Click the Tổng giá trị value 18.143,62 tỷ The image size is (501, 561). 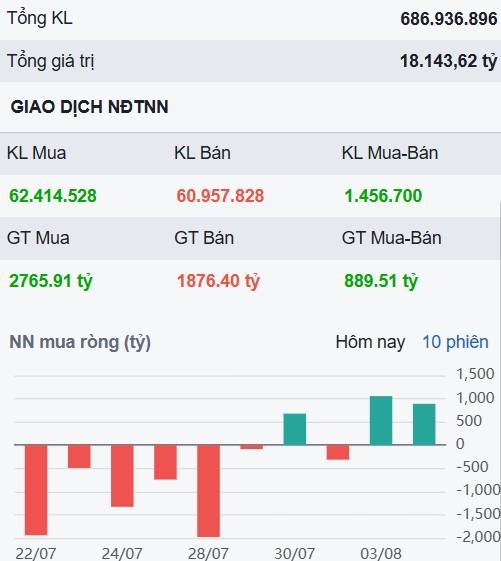[x=448, y=61]
